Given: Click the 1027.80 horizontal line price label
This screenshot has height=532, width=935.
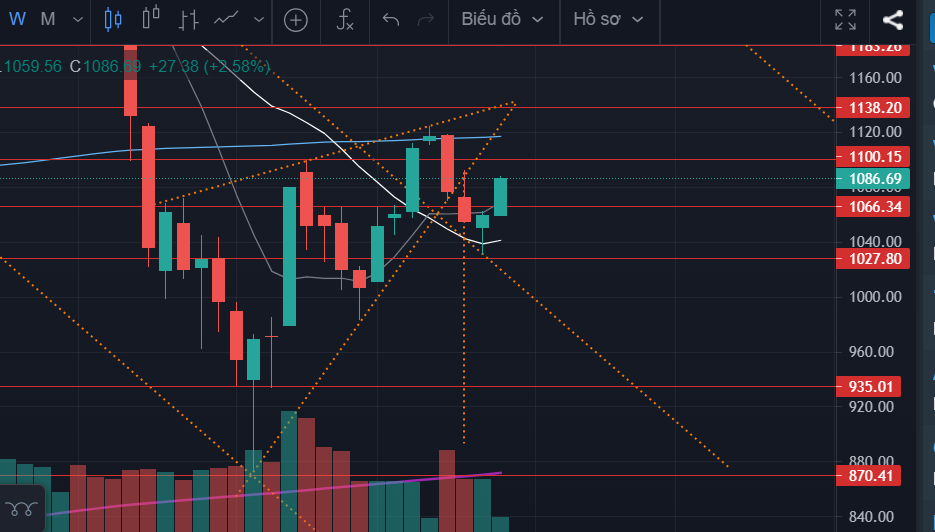Looking at the screenshot, I should [x=876, y=258].
